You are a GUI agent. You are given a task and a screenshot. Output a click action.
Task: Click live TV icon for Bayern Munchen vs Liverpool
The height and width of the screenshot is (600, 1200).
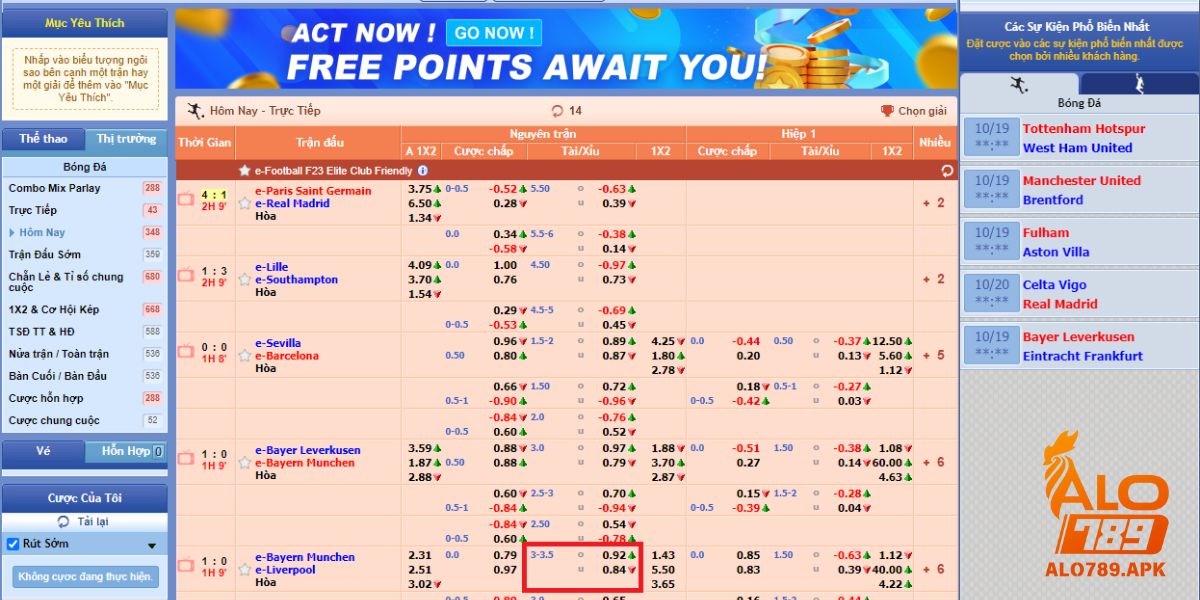(x=185, y=566)
